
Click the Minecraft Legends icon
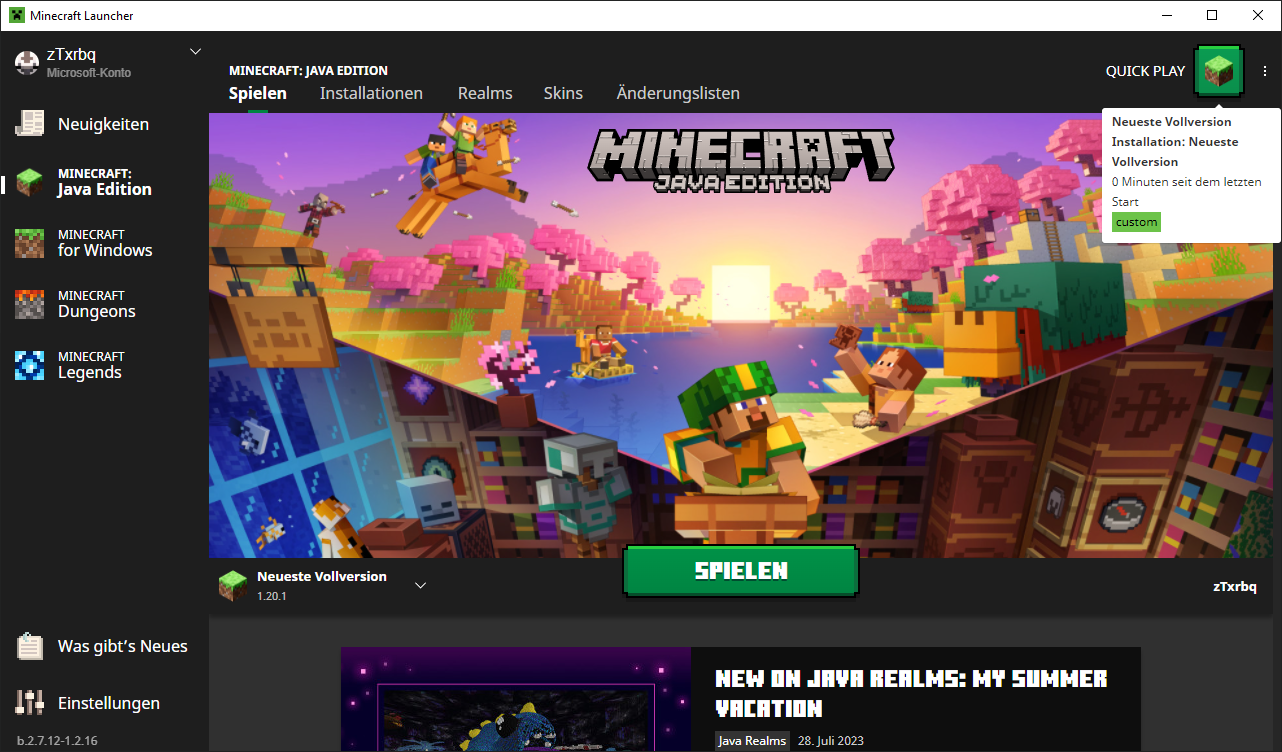(30, 364)
